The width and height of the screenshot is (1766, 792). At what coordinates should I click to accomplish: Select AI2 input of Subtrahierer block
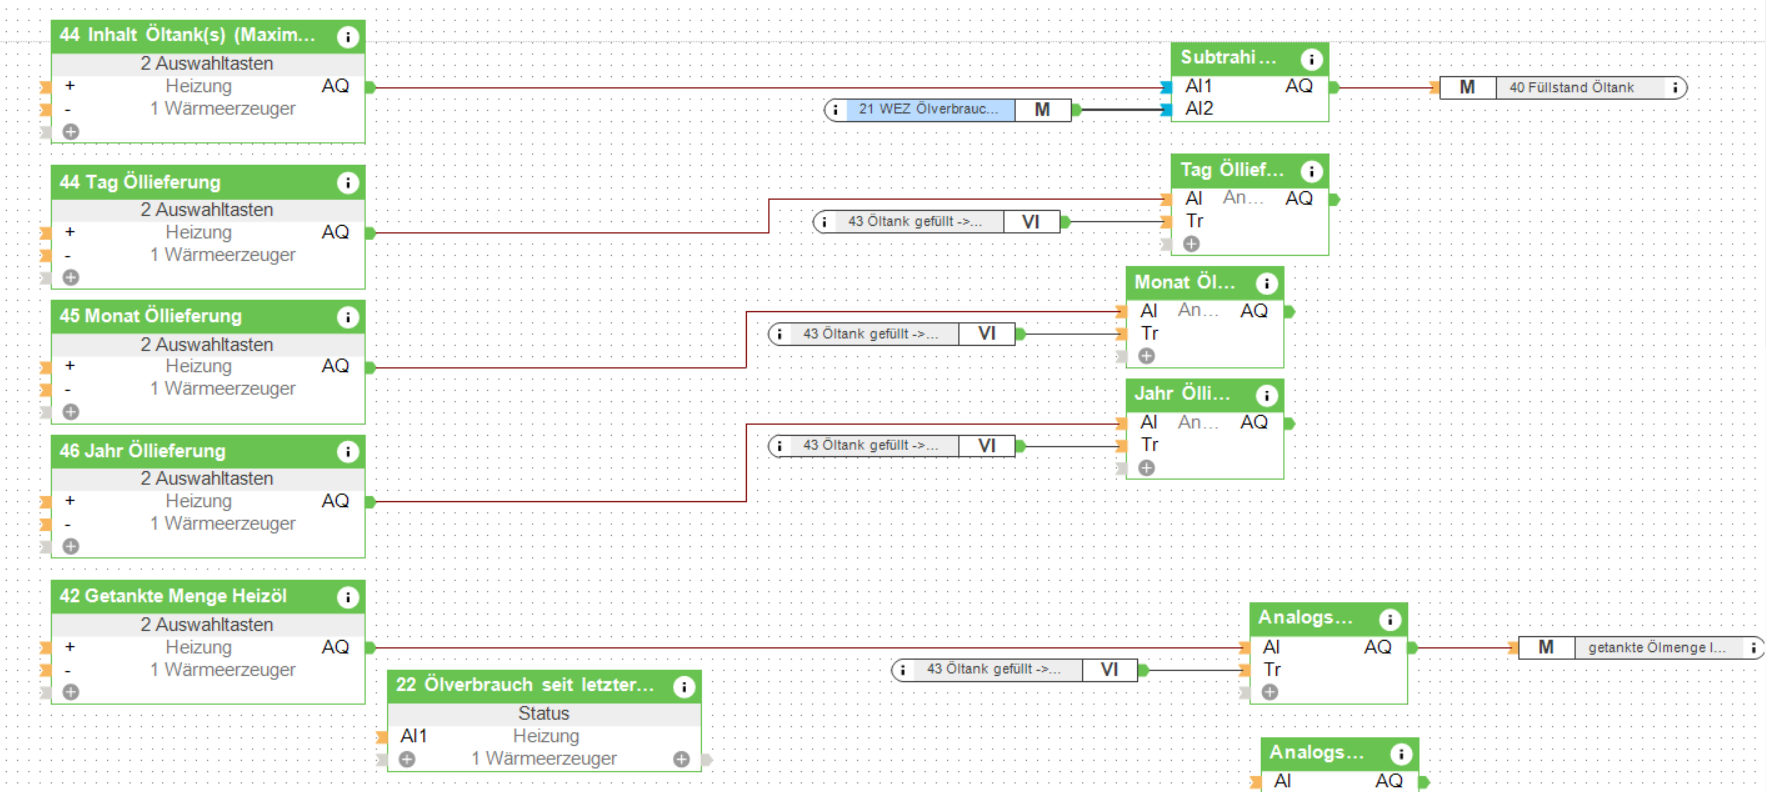click(1166, 109)
